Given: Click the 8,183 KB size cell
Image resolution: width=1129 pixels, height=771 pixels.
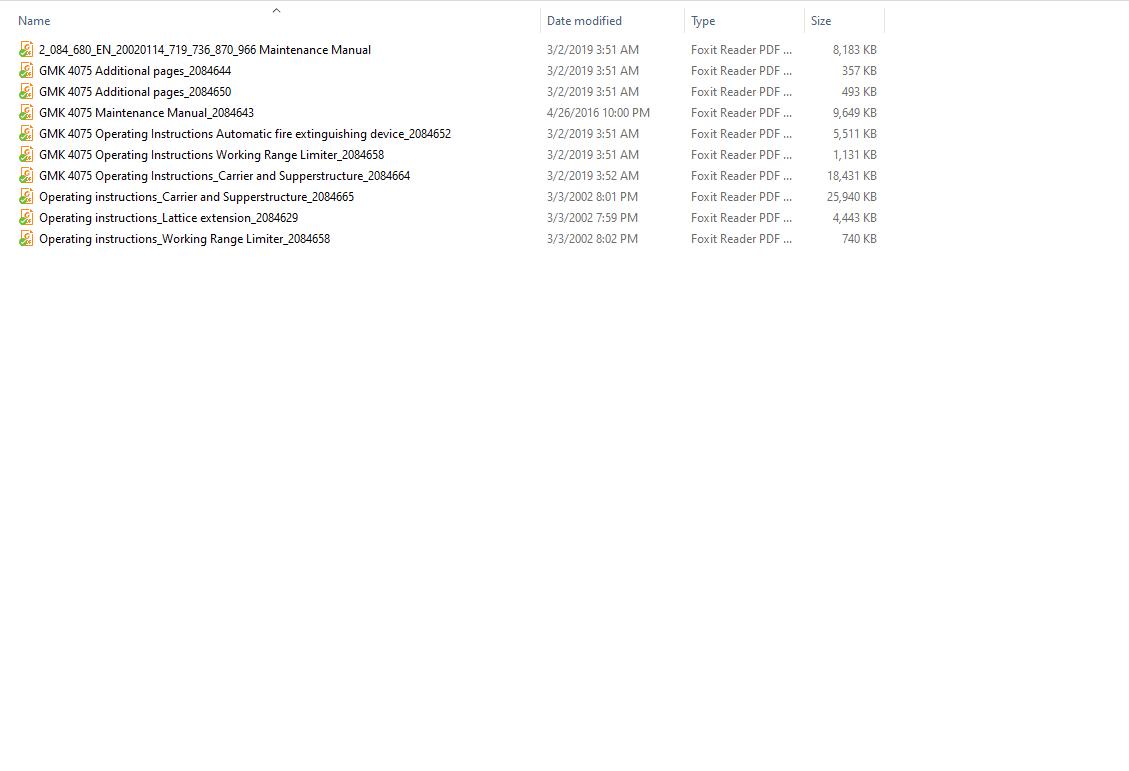Looking at the screenshot, I should pos(855,50).
